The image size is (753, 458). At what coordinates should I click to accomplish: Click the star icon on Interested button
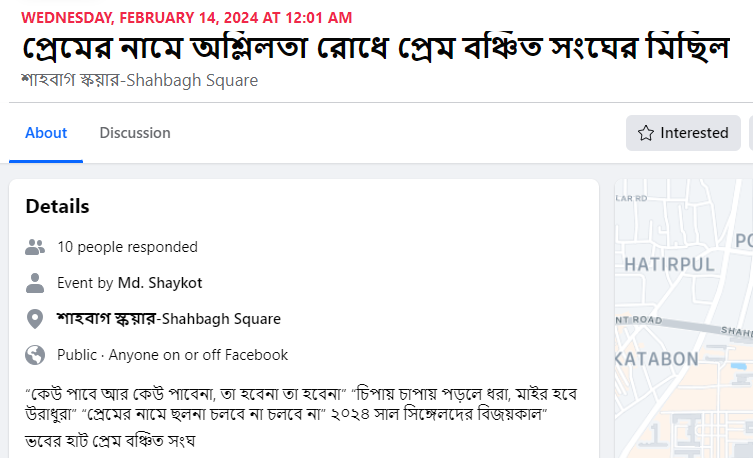point(646,133)
